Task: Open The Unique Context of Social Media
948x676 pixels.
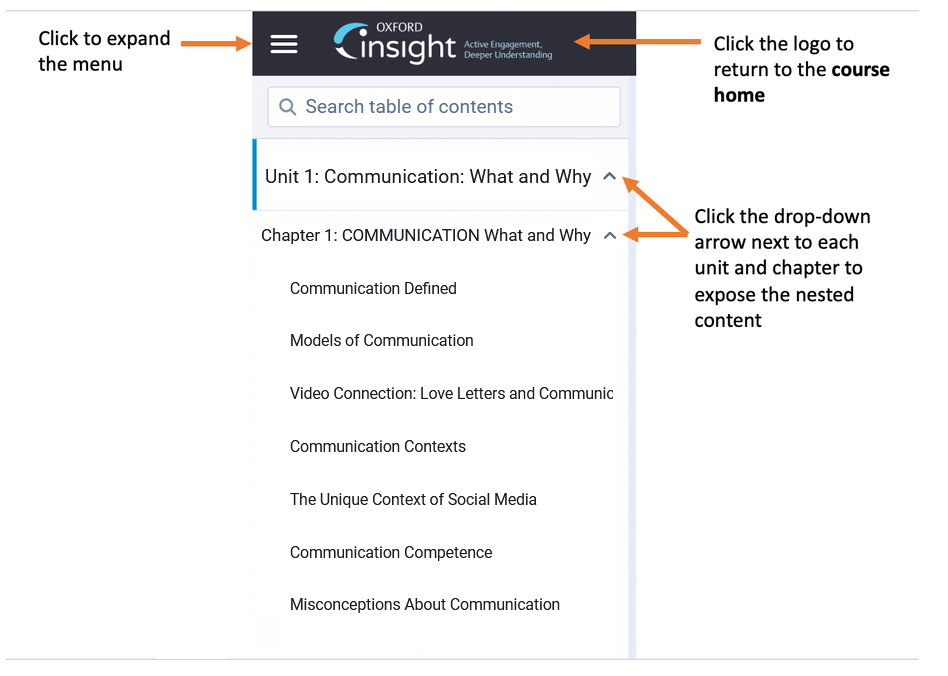Action: click(413, 499)
